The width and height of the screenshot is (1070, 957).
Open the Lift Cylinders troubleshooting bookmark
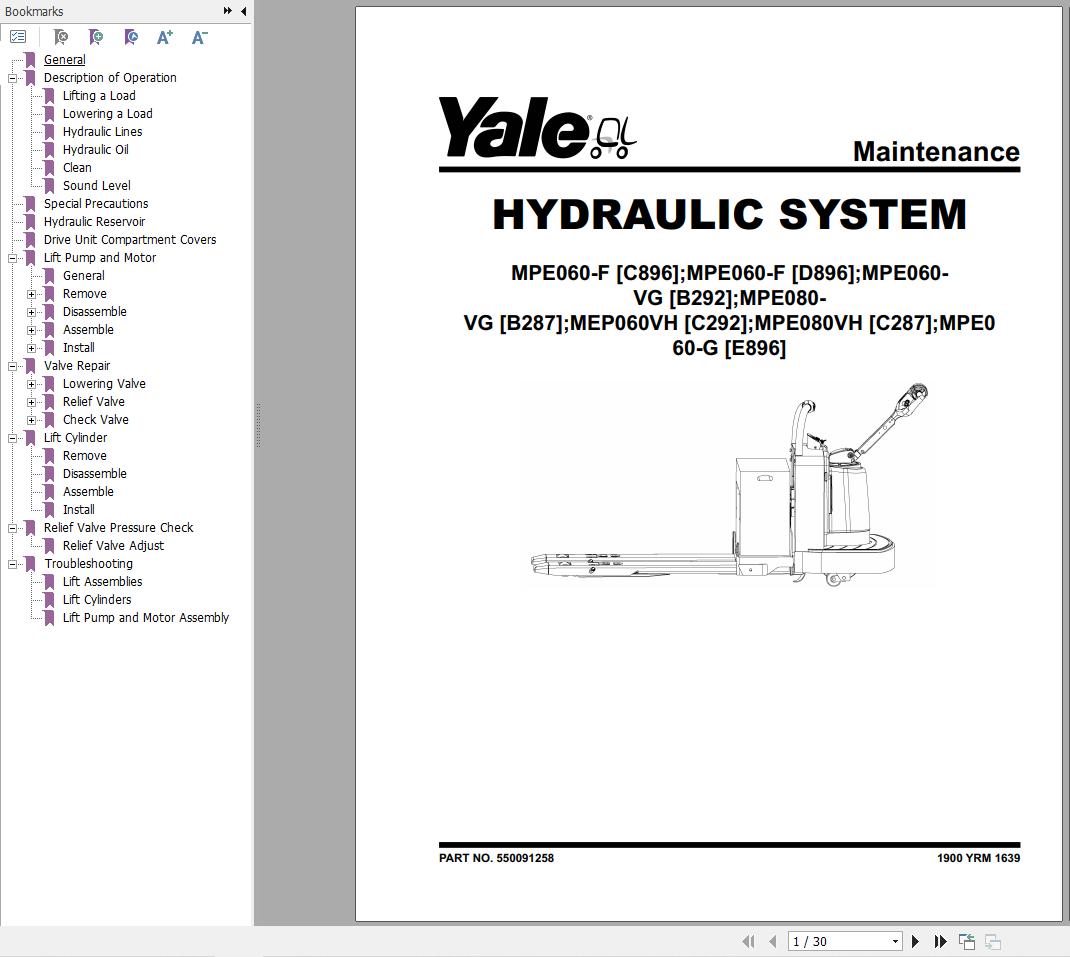pyautogui.click(x=97, y=599)
